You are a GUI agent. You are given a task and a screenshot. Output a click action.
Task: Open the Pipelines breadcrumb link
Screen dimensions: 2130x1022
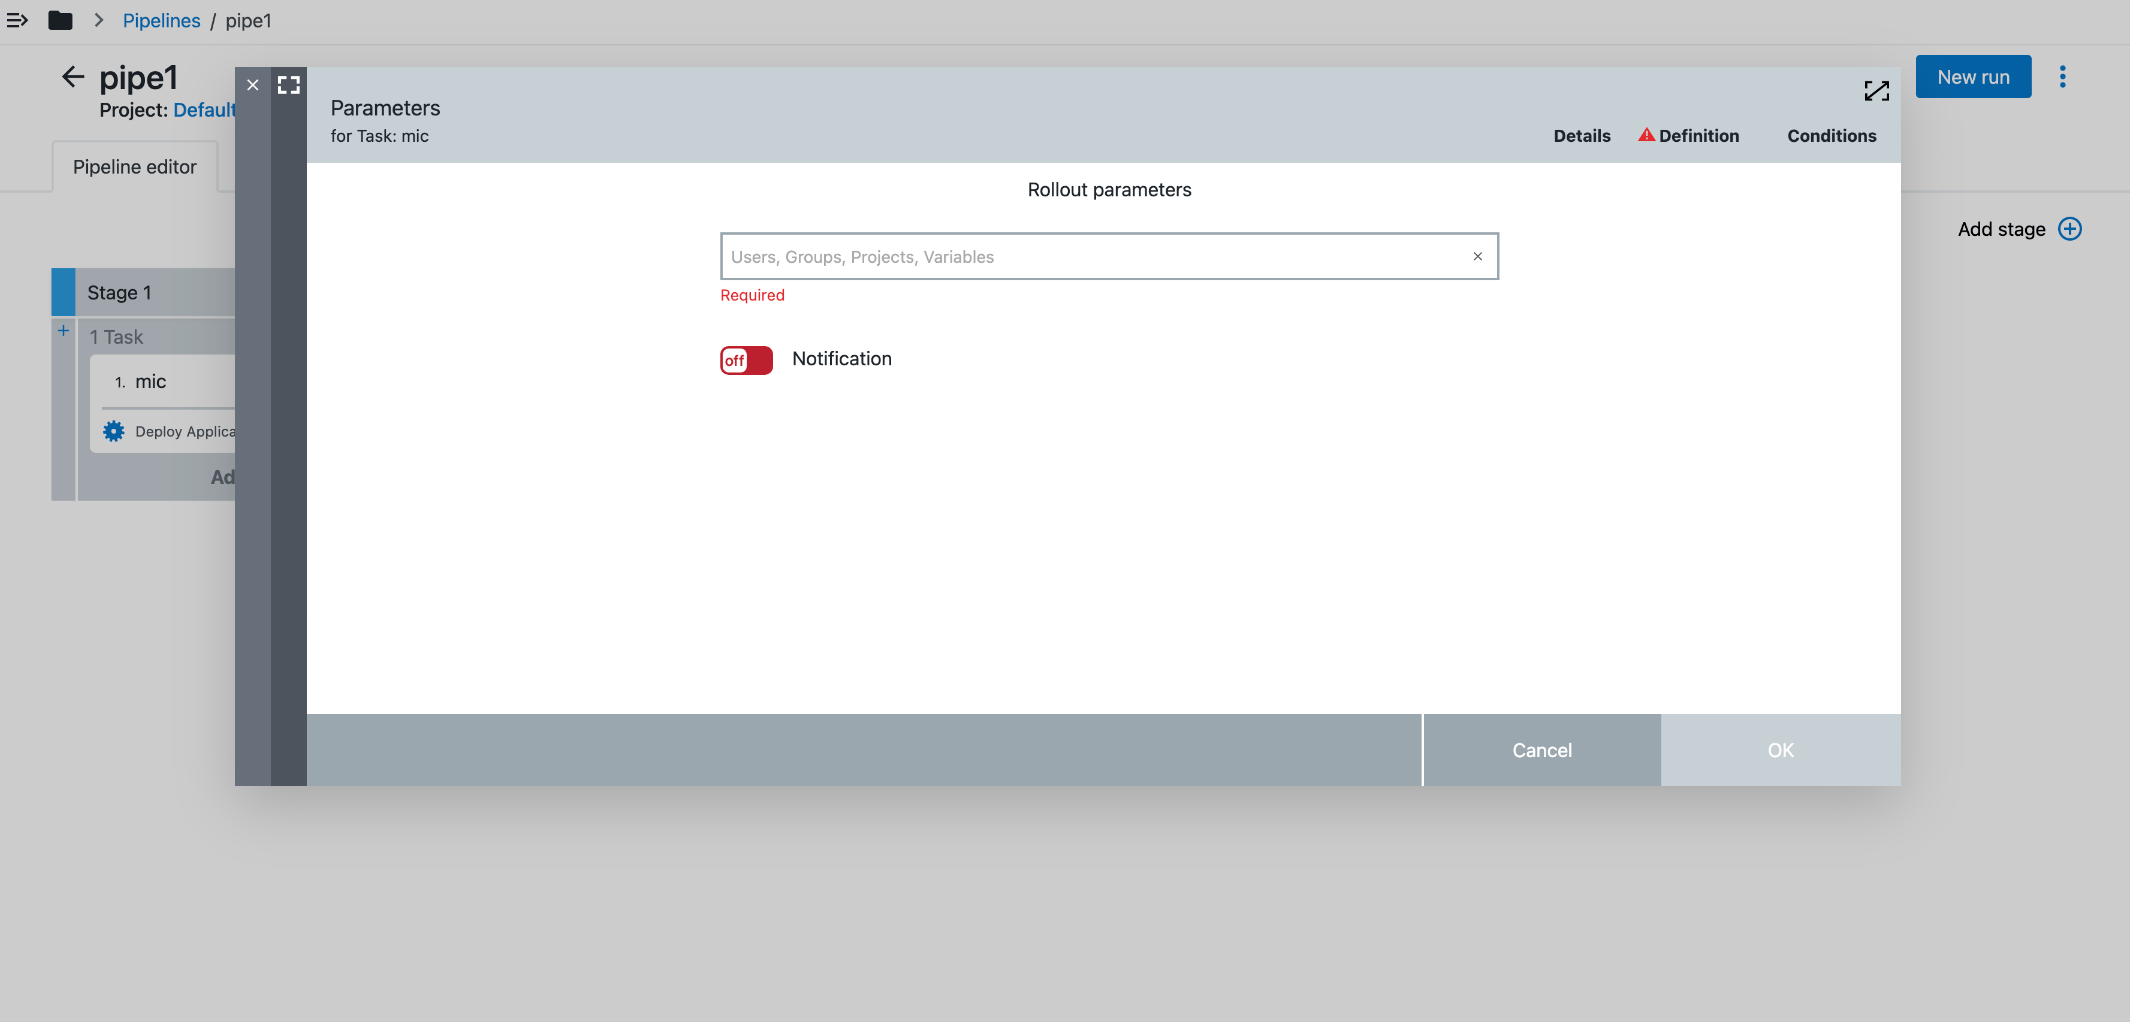point(161,20)
